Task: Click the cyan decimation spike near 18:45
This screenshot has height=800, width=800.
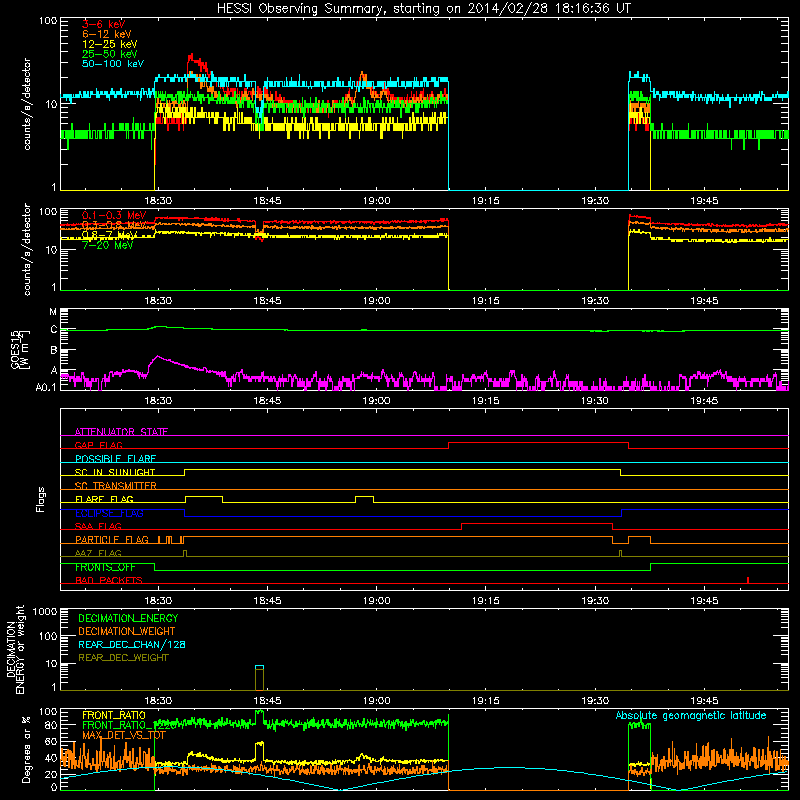Action: [260, 667]
